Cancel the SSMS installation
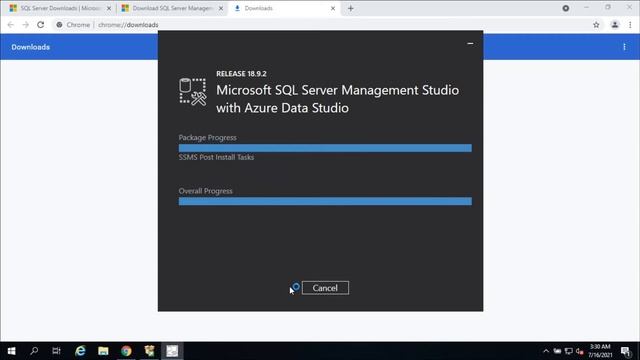The image size is (640, 360). tap(325, 288)
